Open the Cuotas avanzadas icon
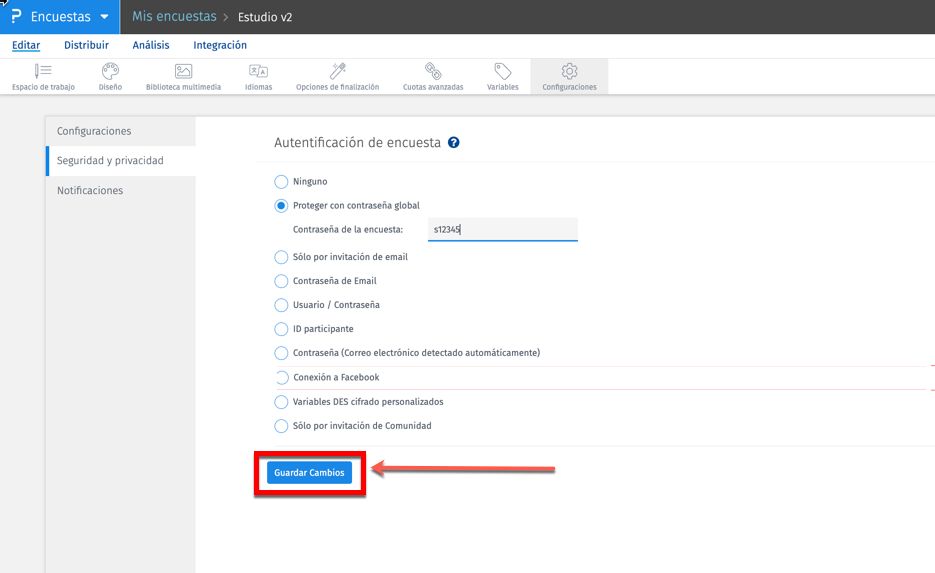935x573 pixels. (x=433, y=72)
